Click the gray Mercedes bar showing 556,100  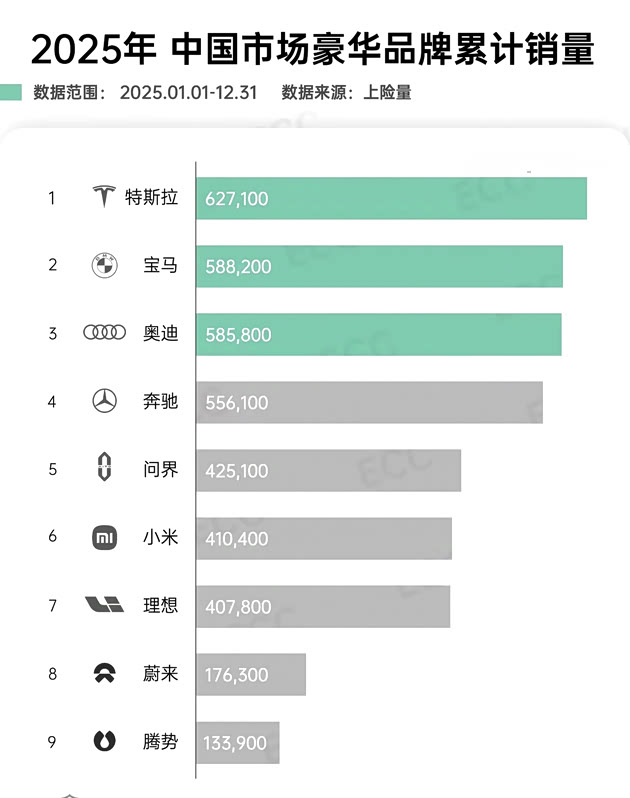369,402
